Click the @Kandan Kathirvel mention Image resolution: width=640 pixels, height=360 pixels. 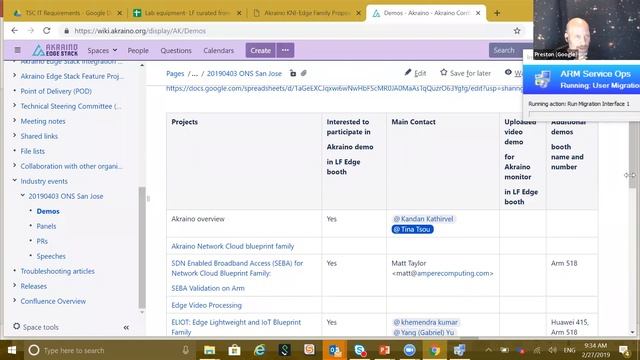pyautogui.click(x=423, y=219)
